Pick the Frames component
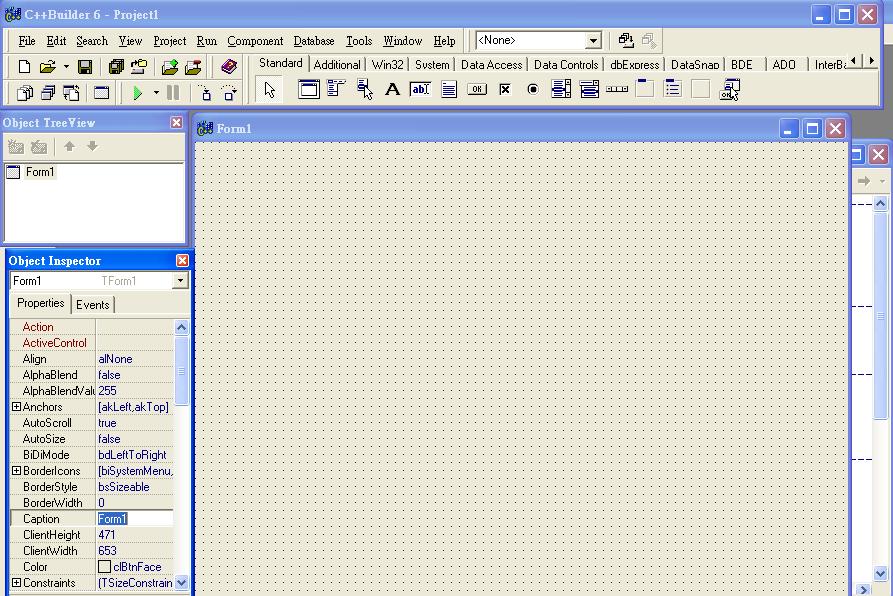The image size is (893, 596). pyautogui.click(x=309, y=89)
